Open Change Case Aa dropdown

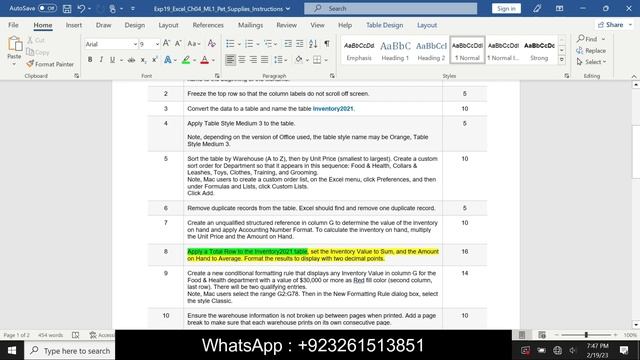click(193, 43)
